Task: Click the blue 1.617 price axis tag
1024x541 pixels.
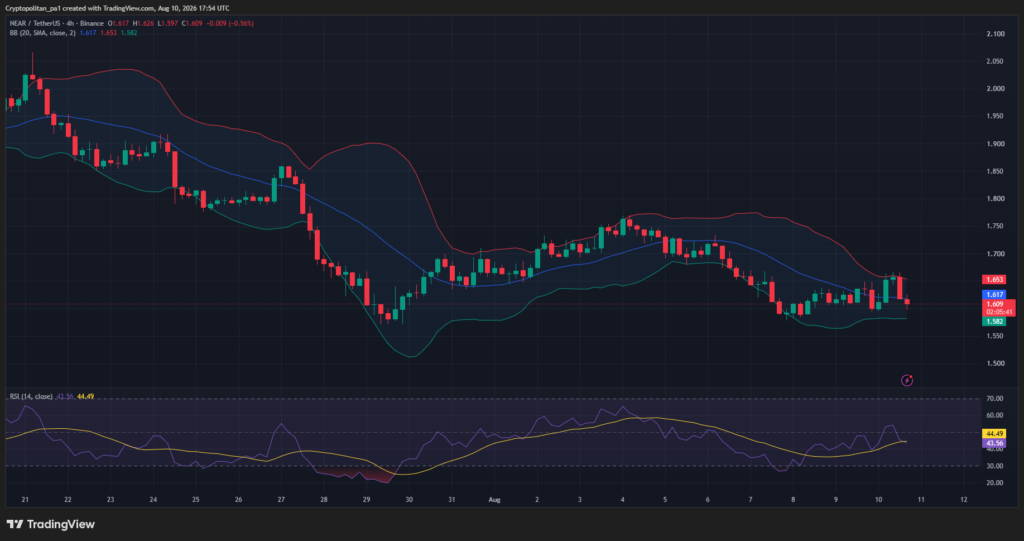Action: coord(994,295)
